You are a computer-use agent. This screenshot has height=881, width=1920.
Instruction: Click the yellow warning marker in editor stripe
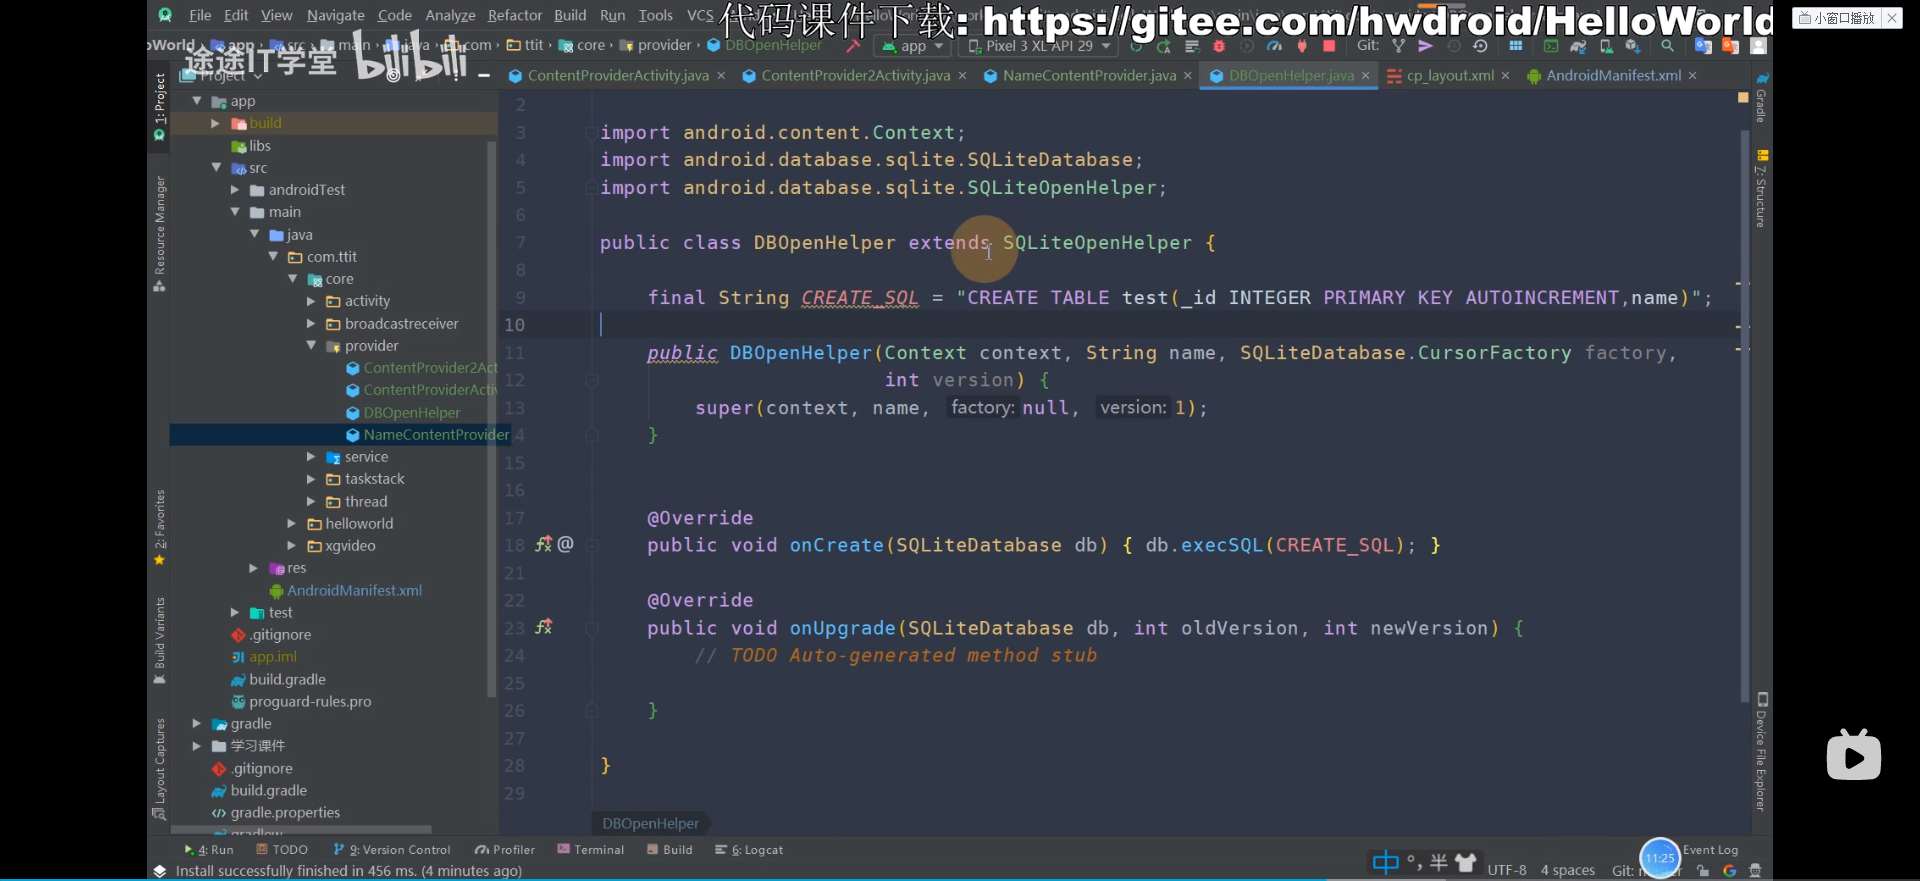point(1743,97)
